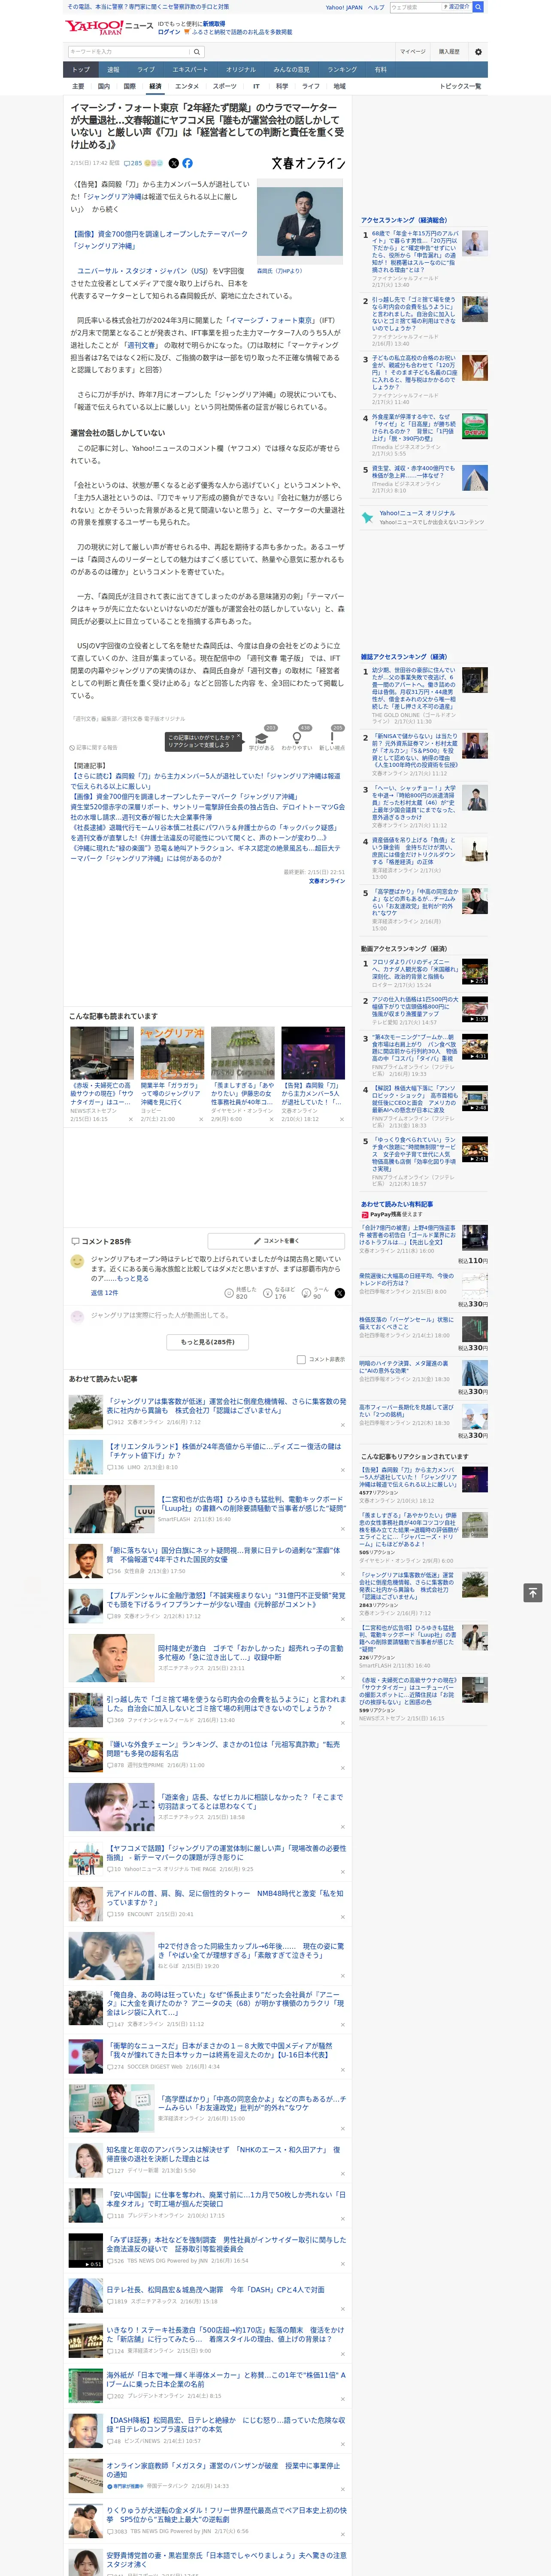Open the ランキング tab
The height and width of the screenshot is (2576, 551).
[x=342, y=69]
